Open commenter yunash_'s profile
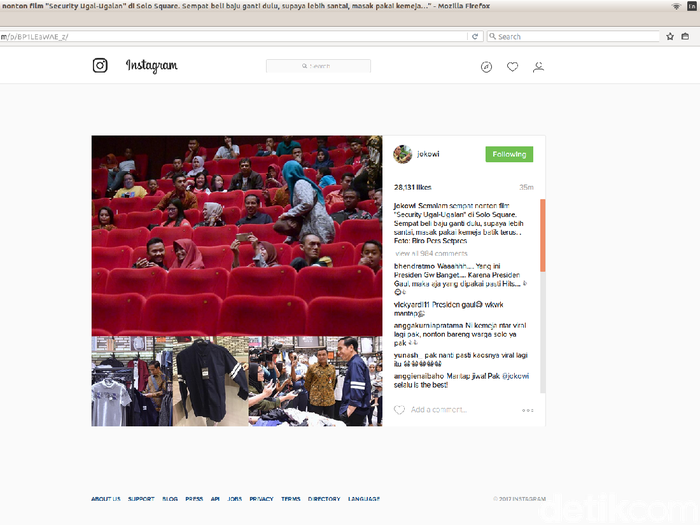The width and height of the screenshot is (700, 525). (x=406, y=355)
